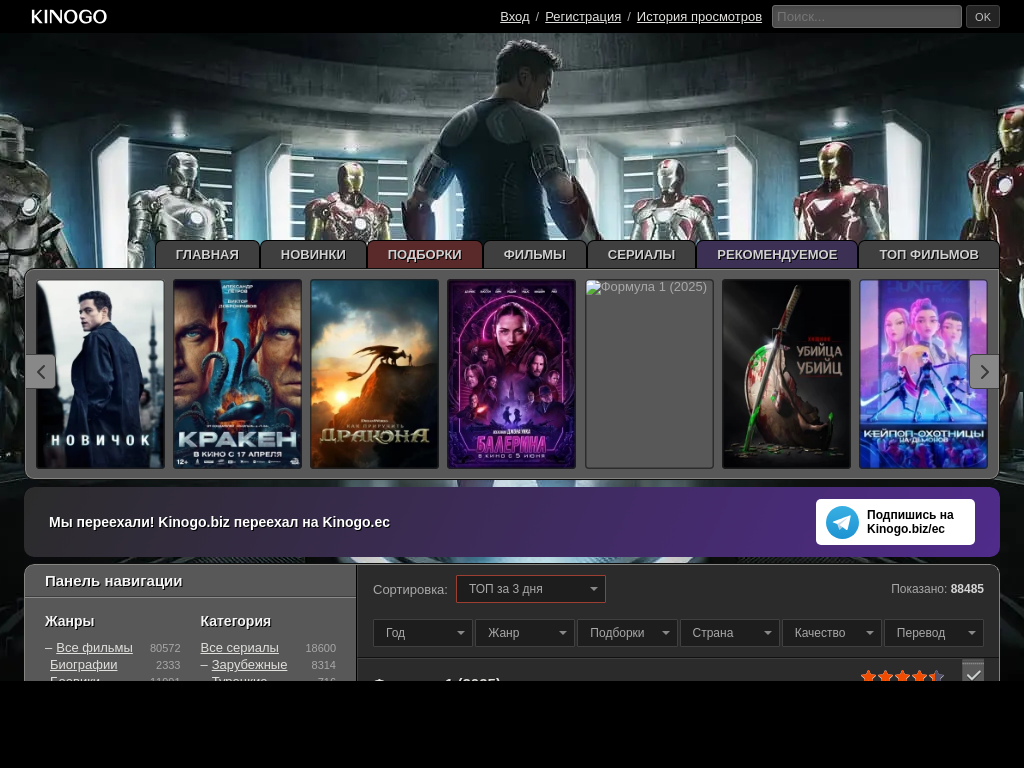Click the Жанры heading
1024x768 pixels.
[x=70, y=621]
